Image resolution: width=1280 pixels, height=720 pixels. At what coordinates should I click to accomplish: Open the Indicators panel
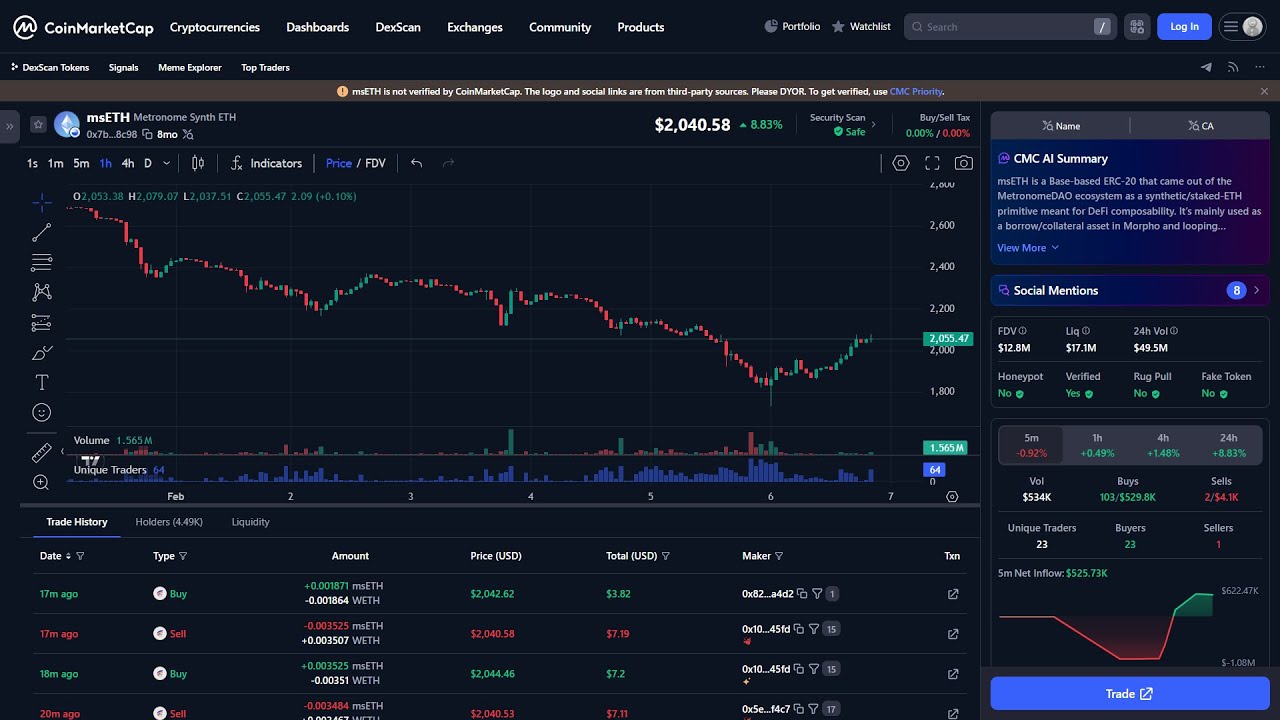tap(266, 163)
